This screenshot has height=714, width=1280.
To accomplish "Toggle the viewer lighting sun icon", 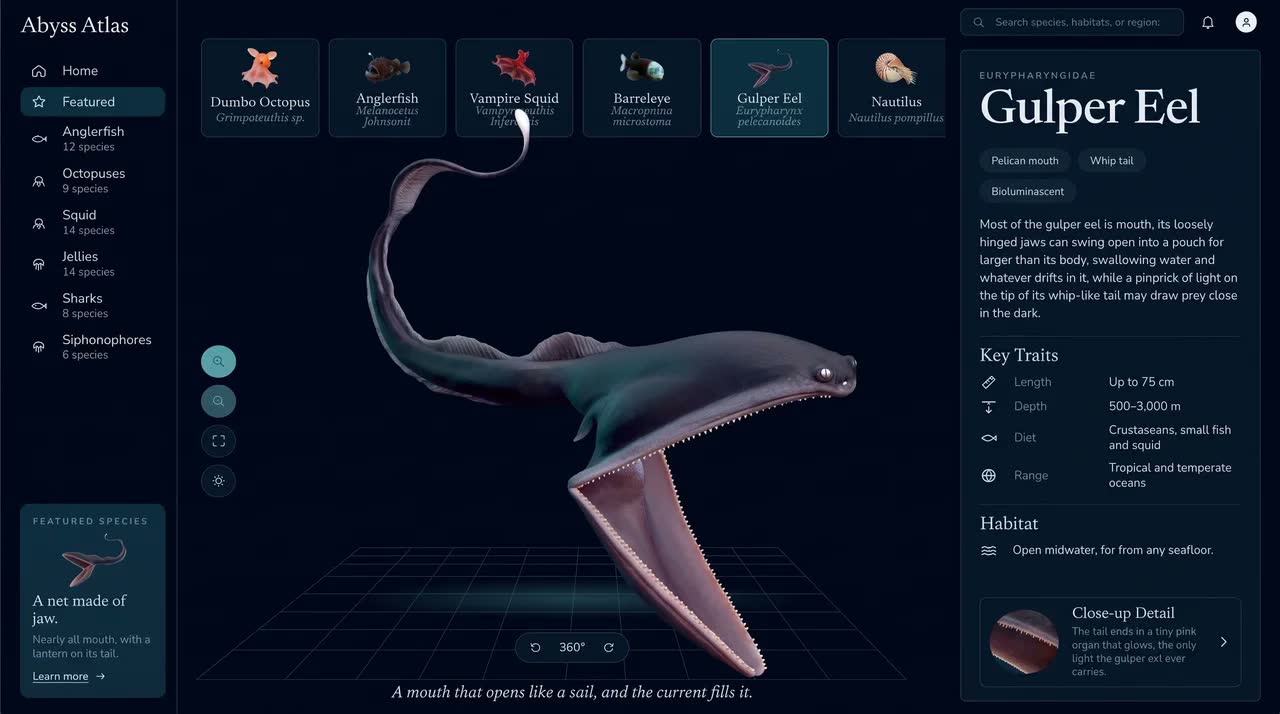I will coord(218,481).
